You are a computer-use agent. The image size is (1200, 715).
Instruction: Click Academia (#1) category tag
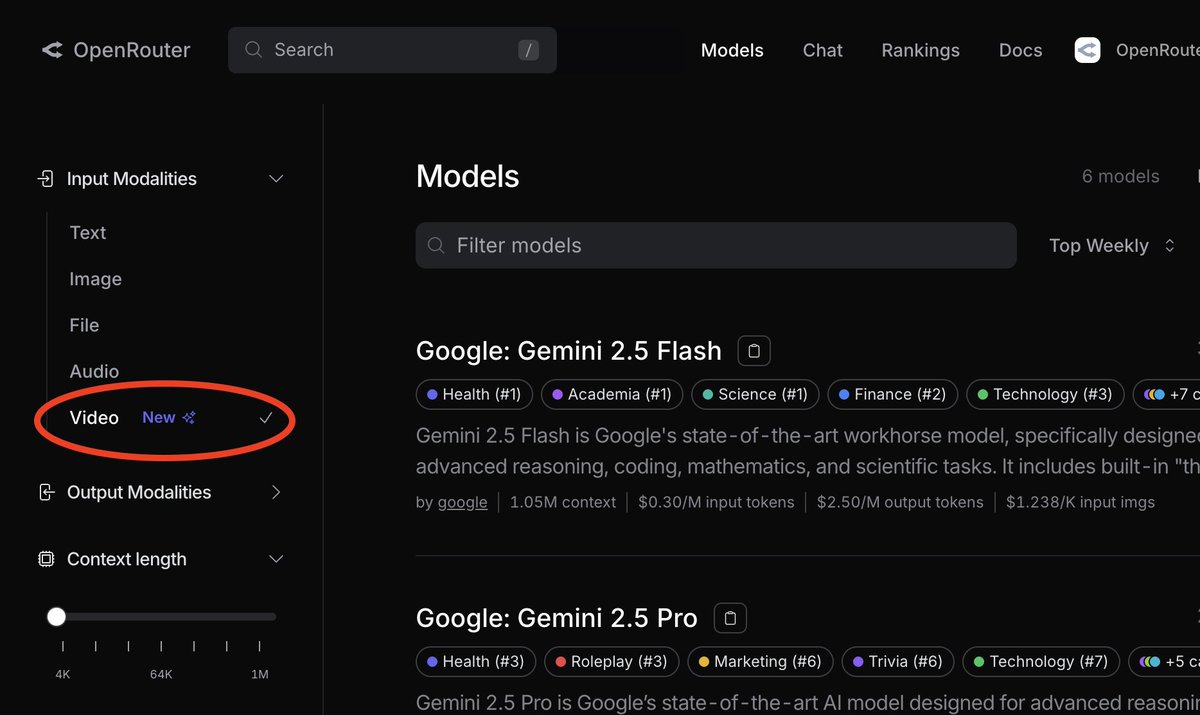point(612,394)
